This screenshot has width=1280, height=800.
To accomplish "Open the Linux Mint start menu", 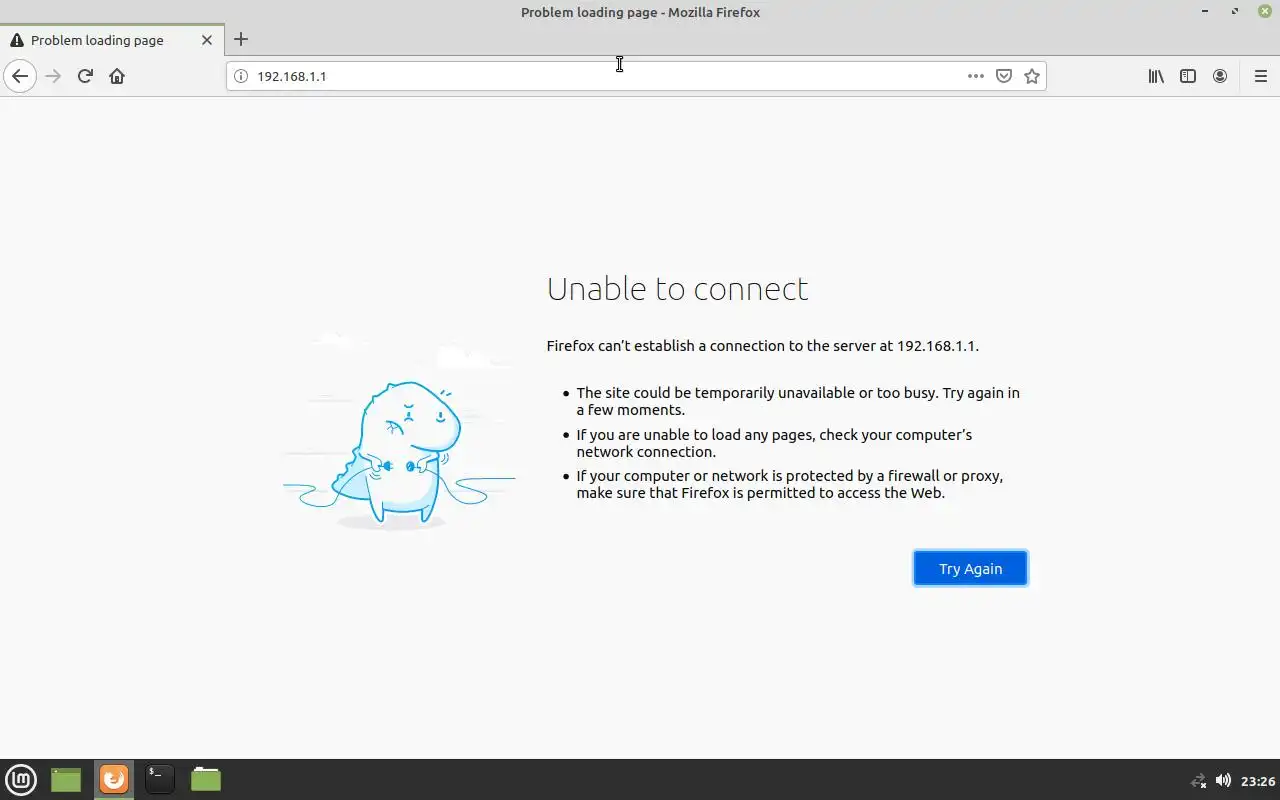I will click(21, 779).
